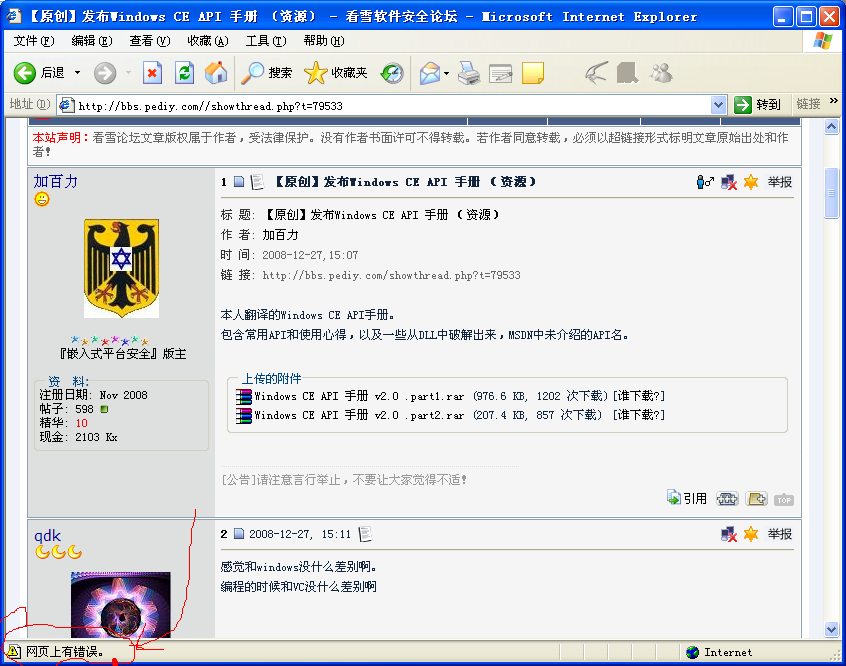Image resolution: width=846 pixels, height=666 pixels.
Task: Click the green reputation square beside 598
Action: point(105,409)
